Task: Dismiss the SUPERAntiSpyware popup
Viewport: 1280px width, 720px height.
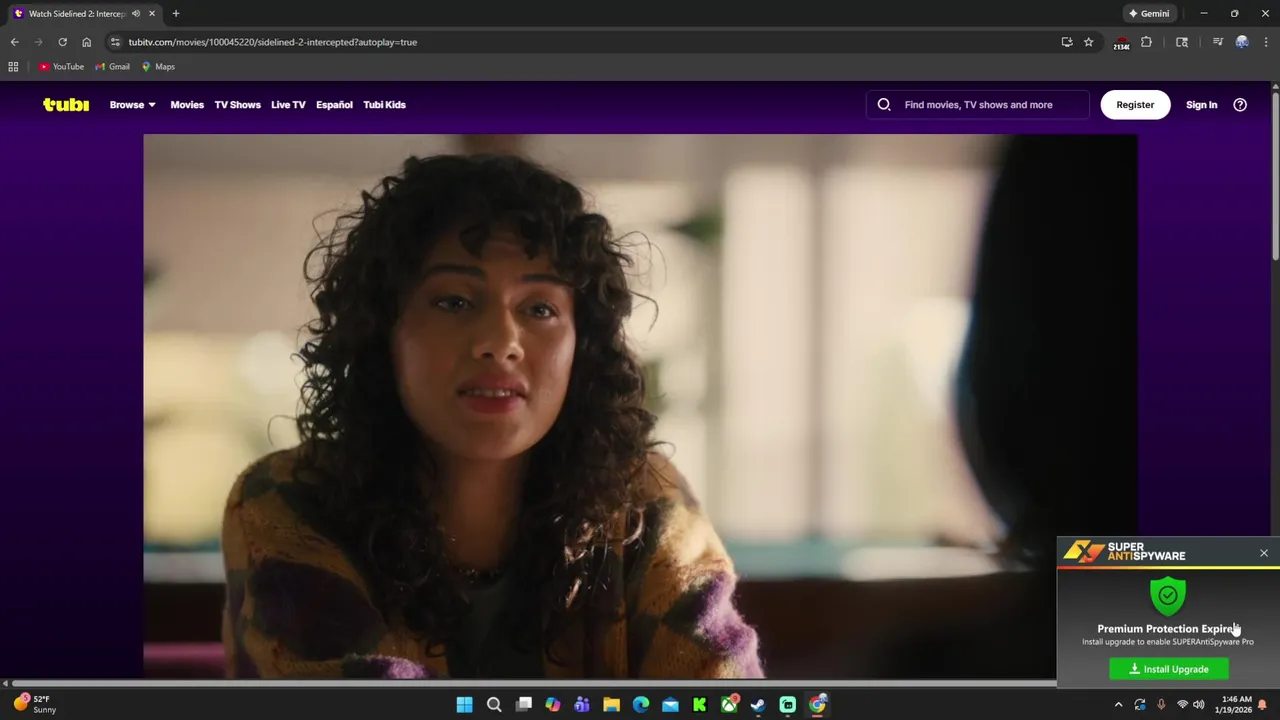Action: [x=1264, y=553]
